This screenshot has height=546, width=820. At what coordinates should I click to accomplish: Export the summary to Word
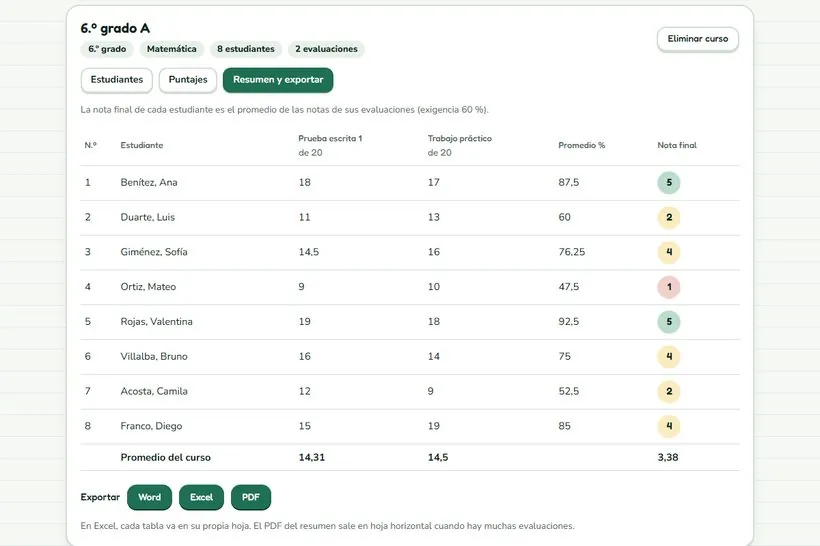(x=150, y=497)
